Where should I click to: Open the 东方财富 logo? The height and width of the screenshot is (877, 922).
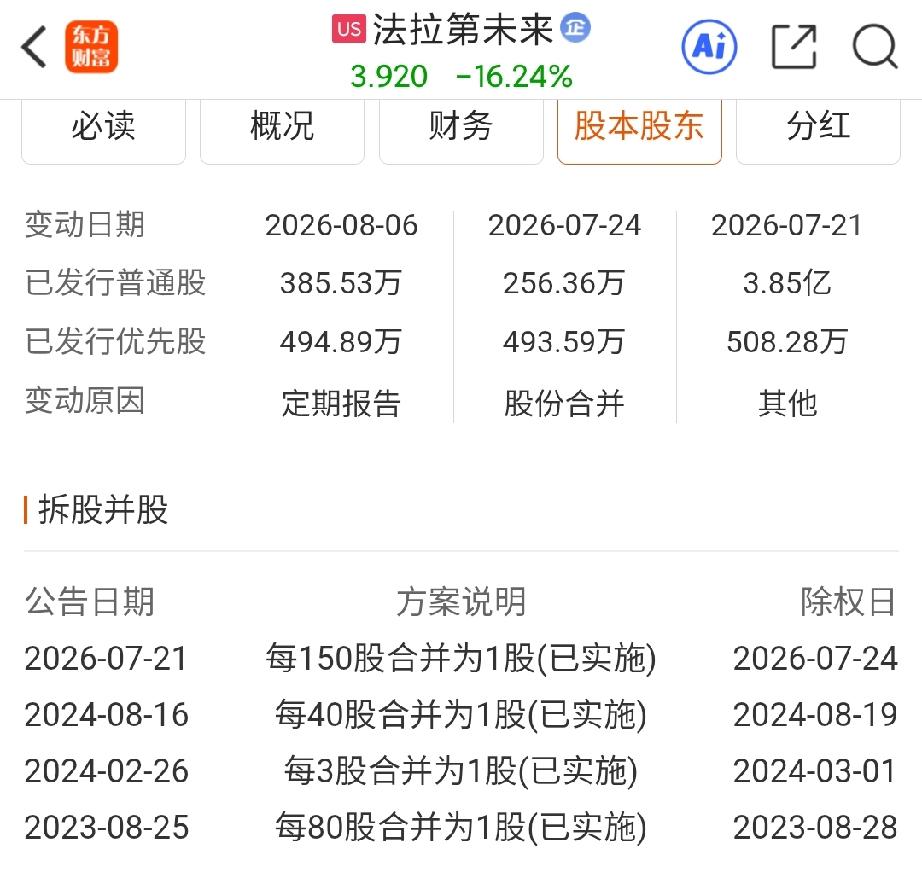[x=92, y=46]
